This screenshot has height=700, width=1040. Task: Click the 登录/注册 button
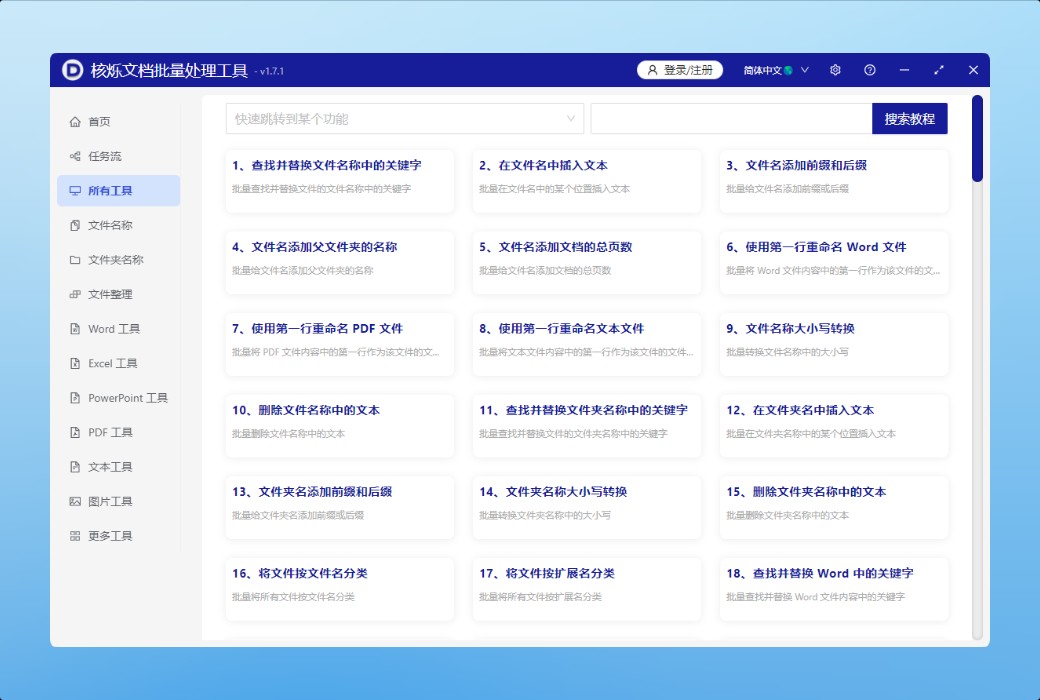tap(680, 70)
